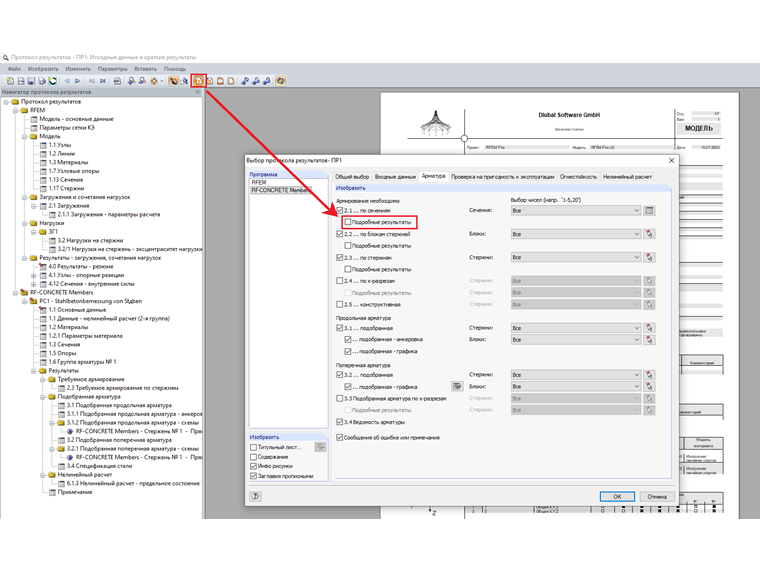Click the first toolbar icon, new protocol page
This screenshot has width=760, height=571.
(x=10, y=81)
